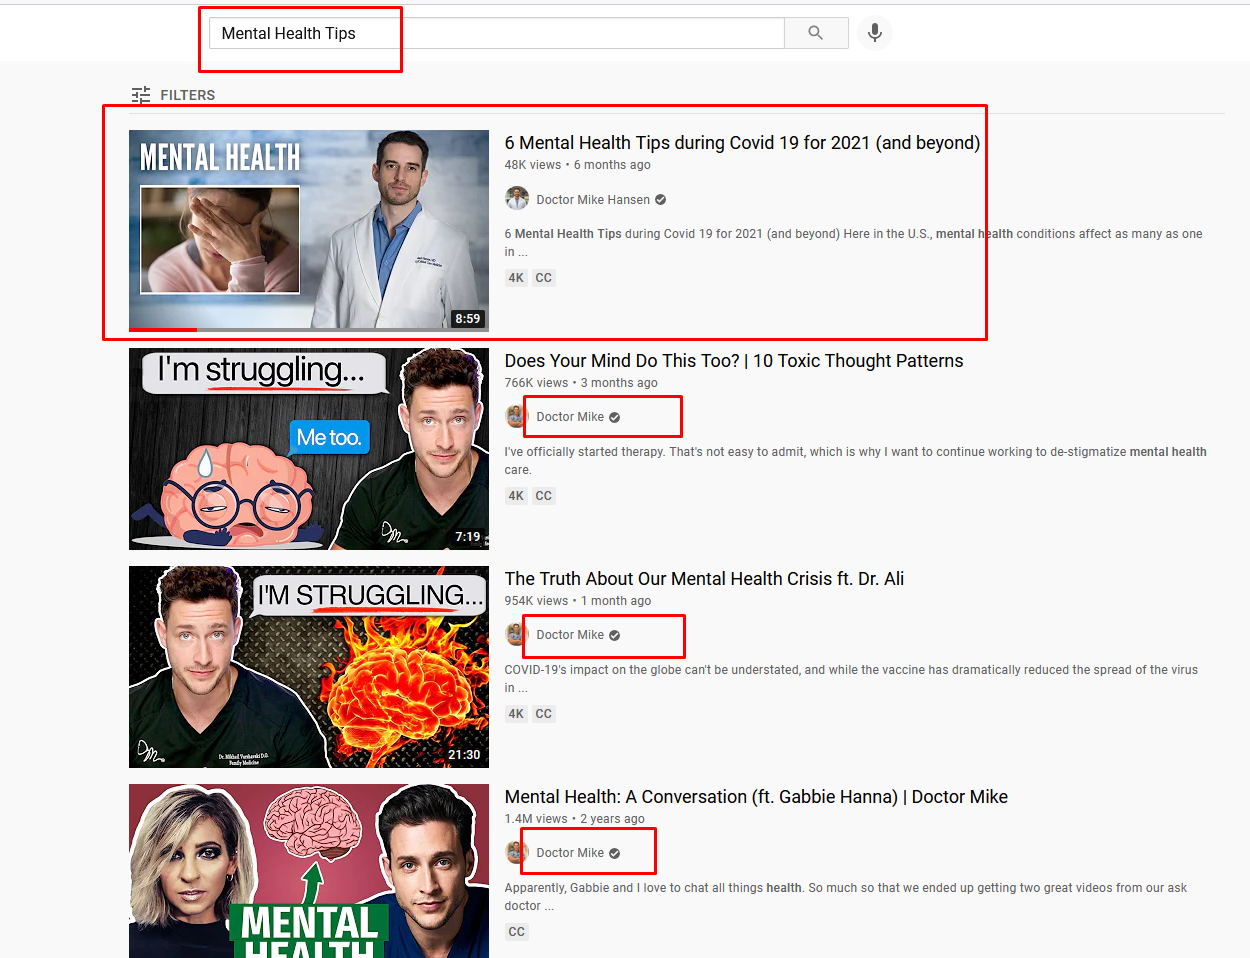
Task: Play the Gabbie Hanna mental health thumbnail
Action: tap(309, 871)
